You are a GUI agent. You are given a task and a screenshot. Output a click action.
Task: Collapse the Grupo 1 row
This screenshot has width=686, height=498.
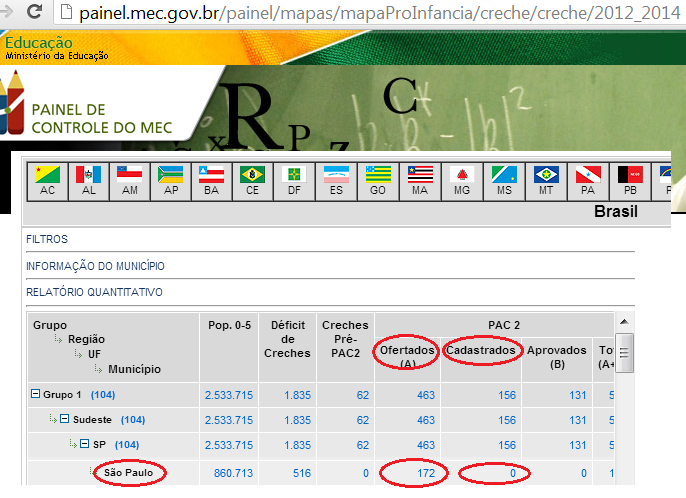coord(35,394)
